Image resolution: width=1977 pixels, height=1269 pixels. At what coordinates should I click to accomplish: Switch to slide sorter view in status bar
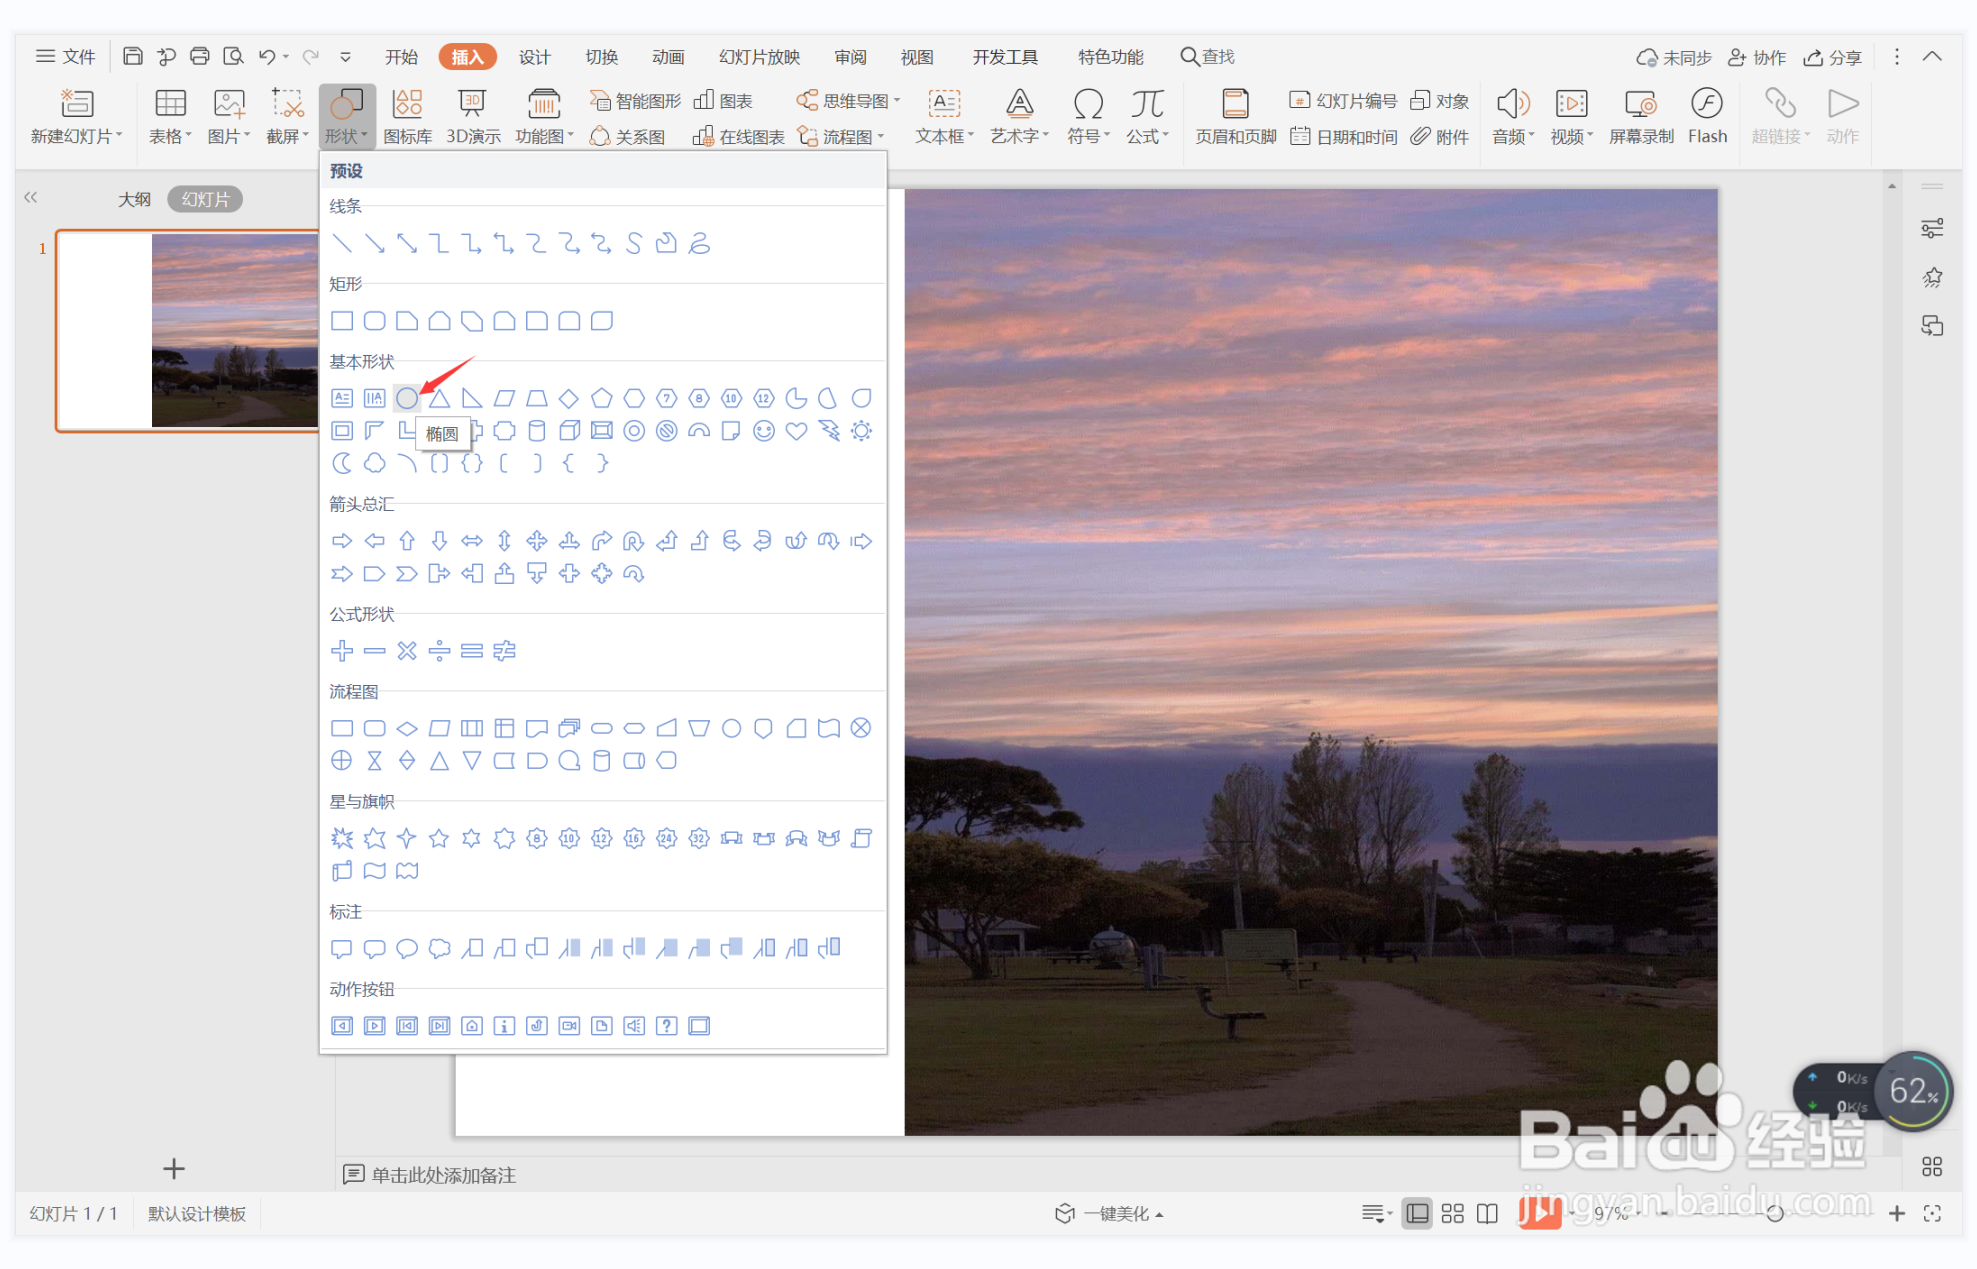click(1452, 1213)
